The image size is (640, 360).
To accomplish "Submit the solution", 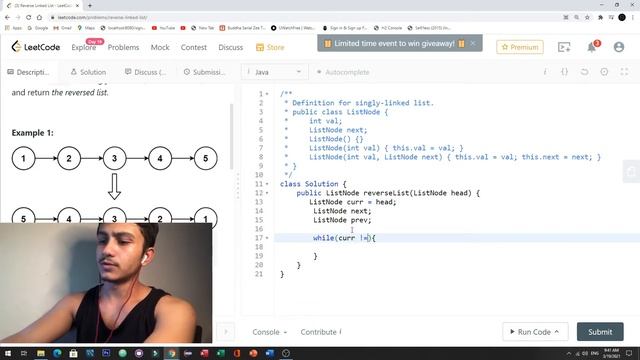I will tap(600, 332).
